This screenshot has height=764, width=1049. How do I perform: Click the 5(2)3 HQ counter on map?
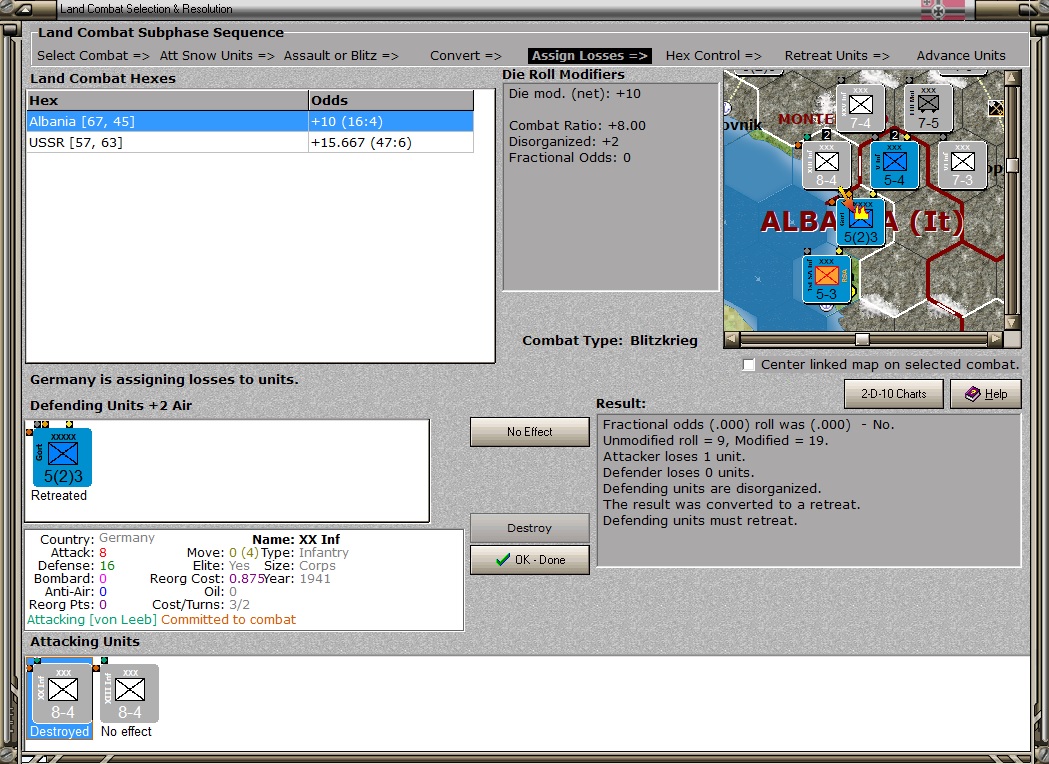click(860, 222)
